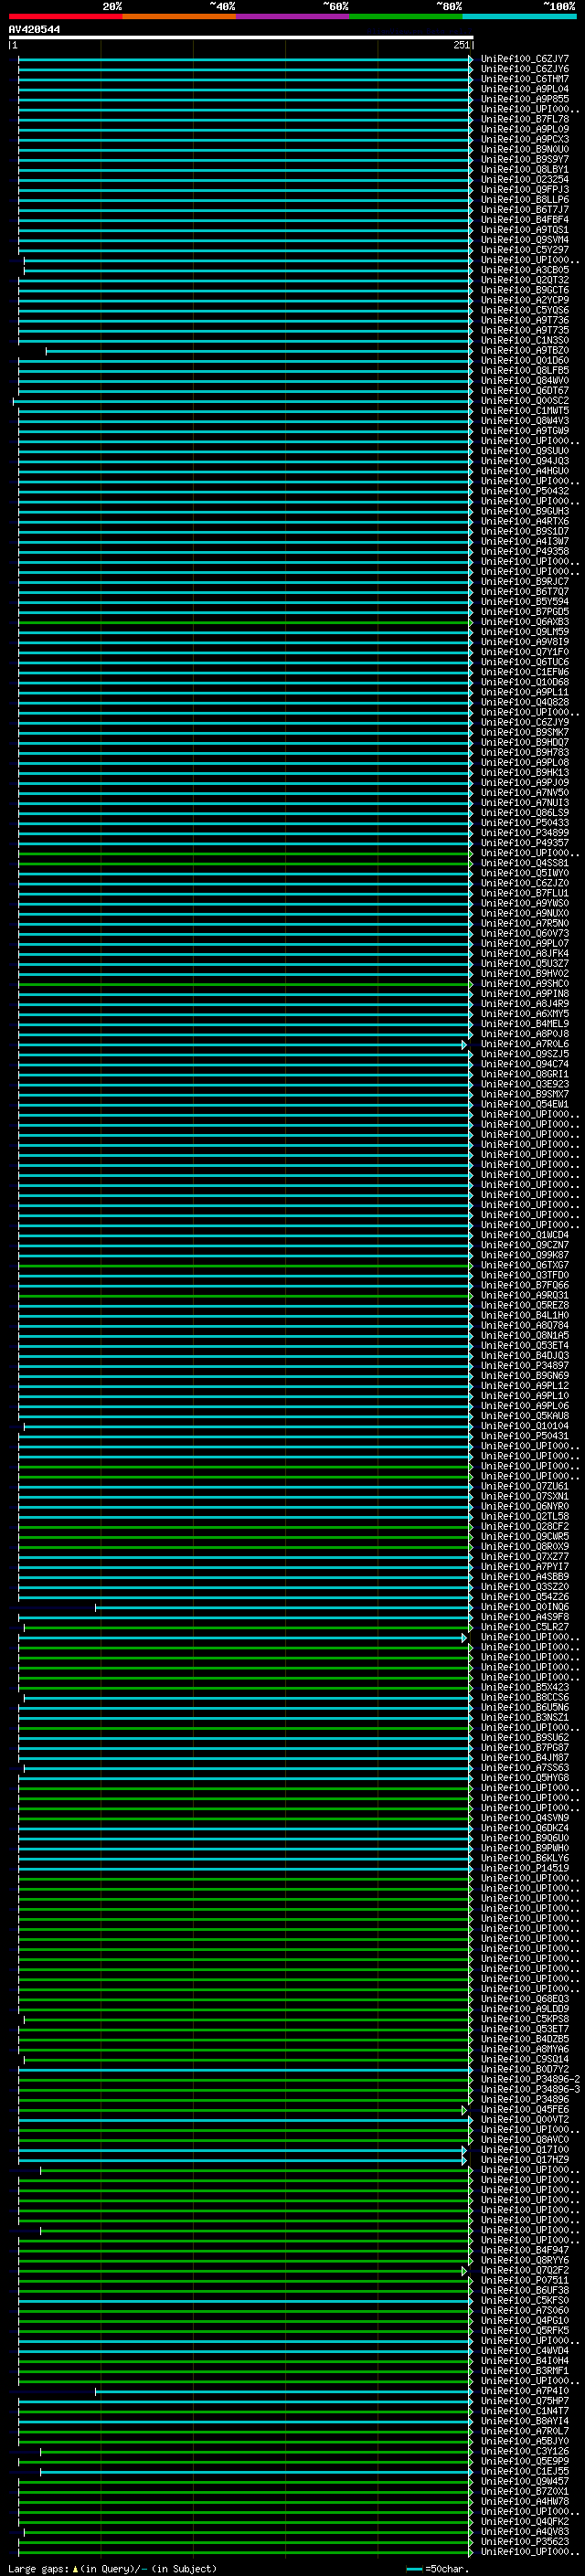Select label UniRef100_A9PL12
585x2576 pixels.
(x=525, y=1386)
